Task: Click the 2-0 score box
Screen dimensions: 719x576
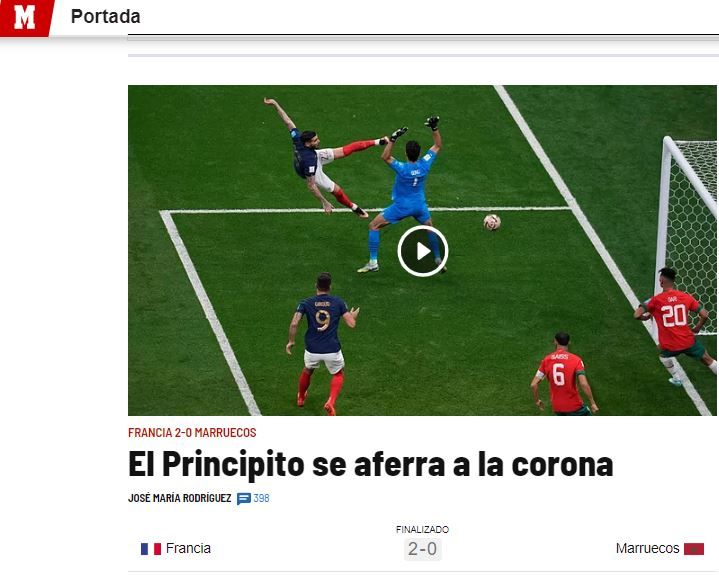Action: pos(422,549)
